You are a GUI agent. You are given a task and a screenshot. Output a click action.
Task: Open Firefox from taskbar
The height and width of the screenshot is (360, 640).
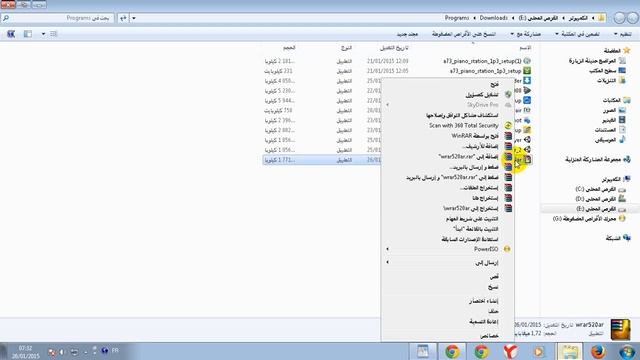pos(598,351)
